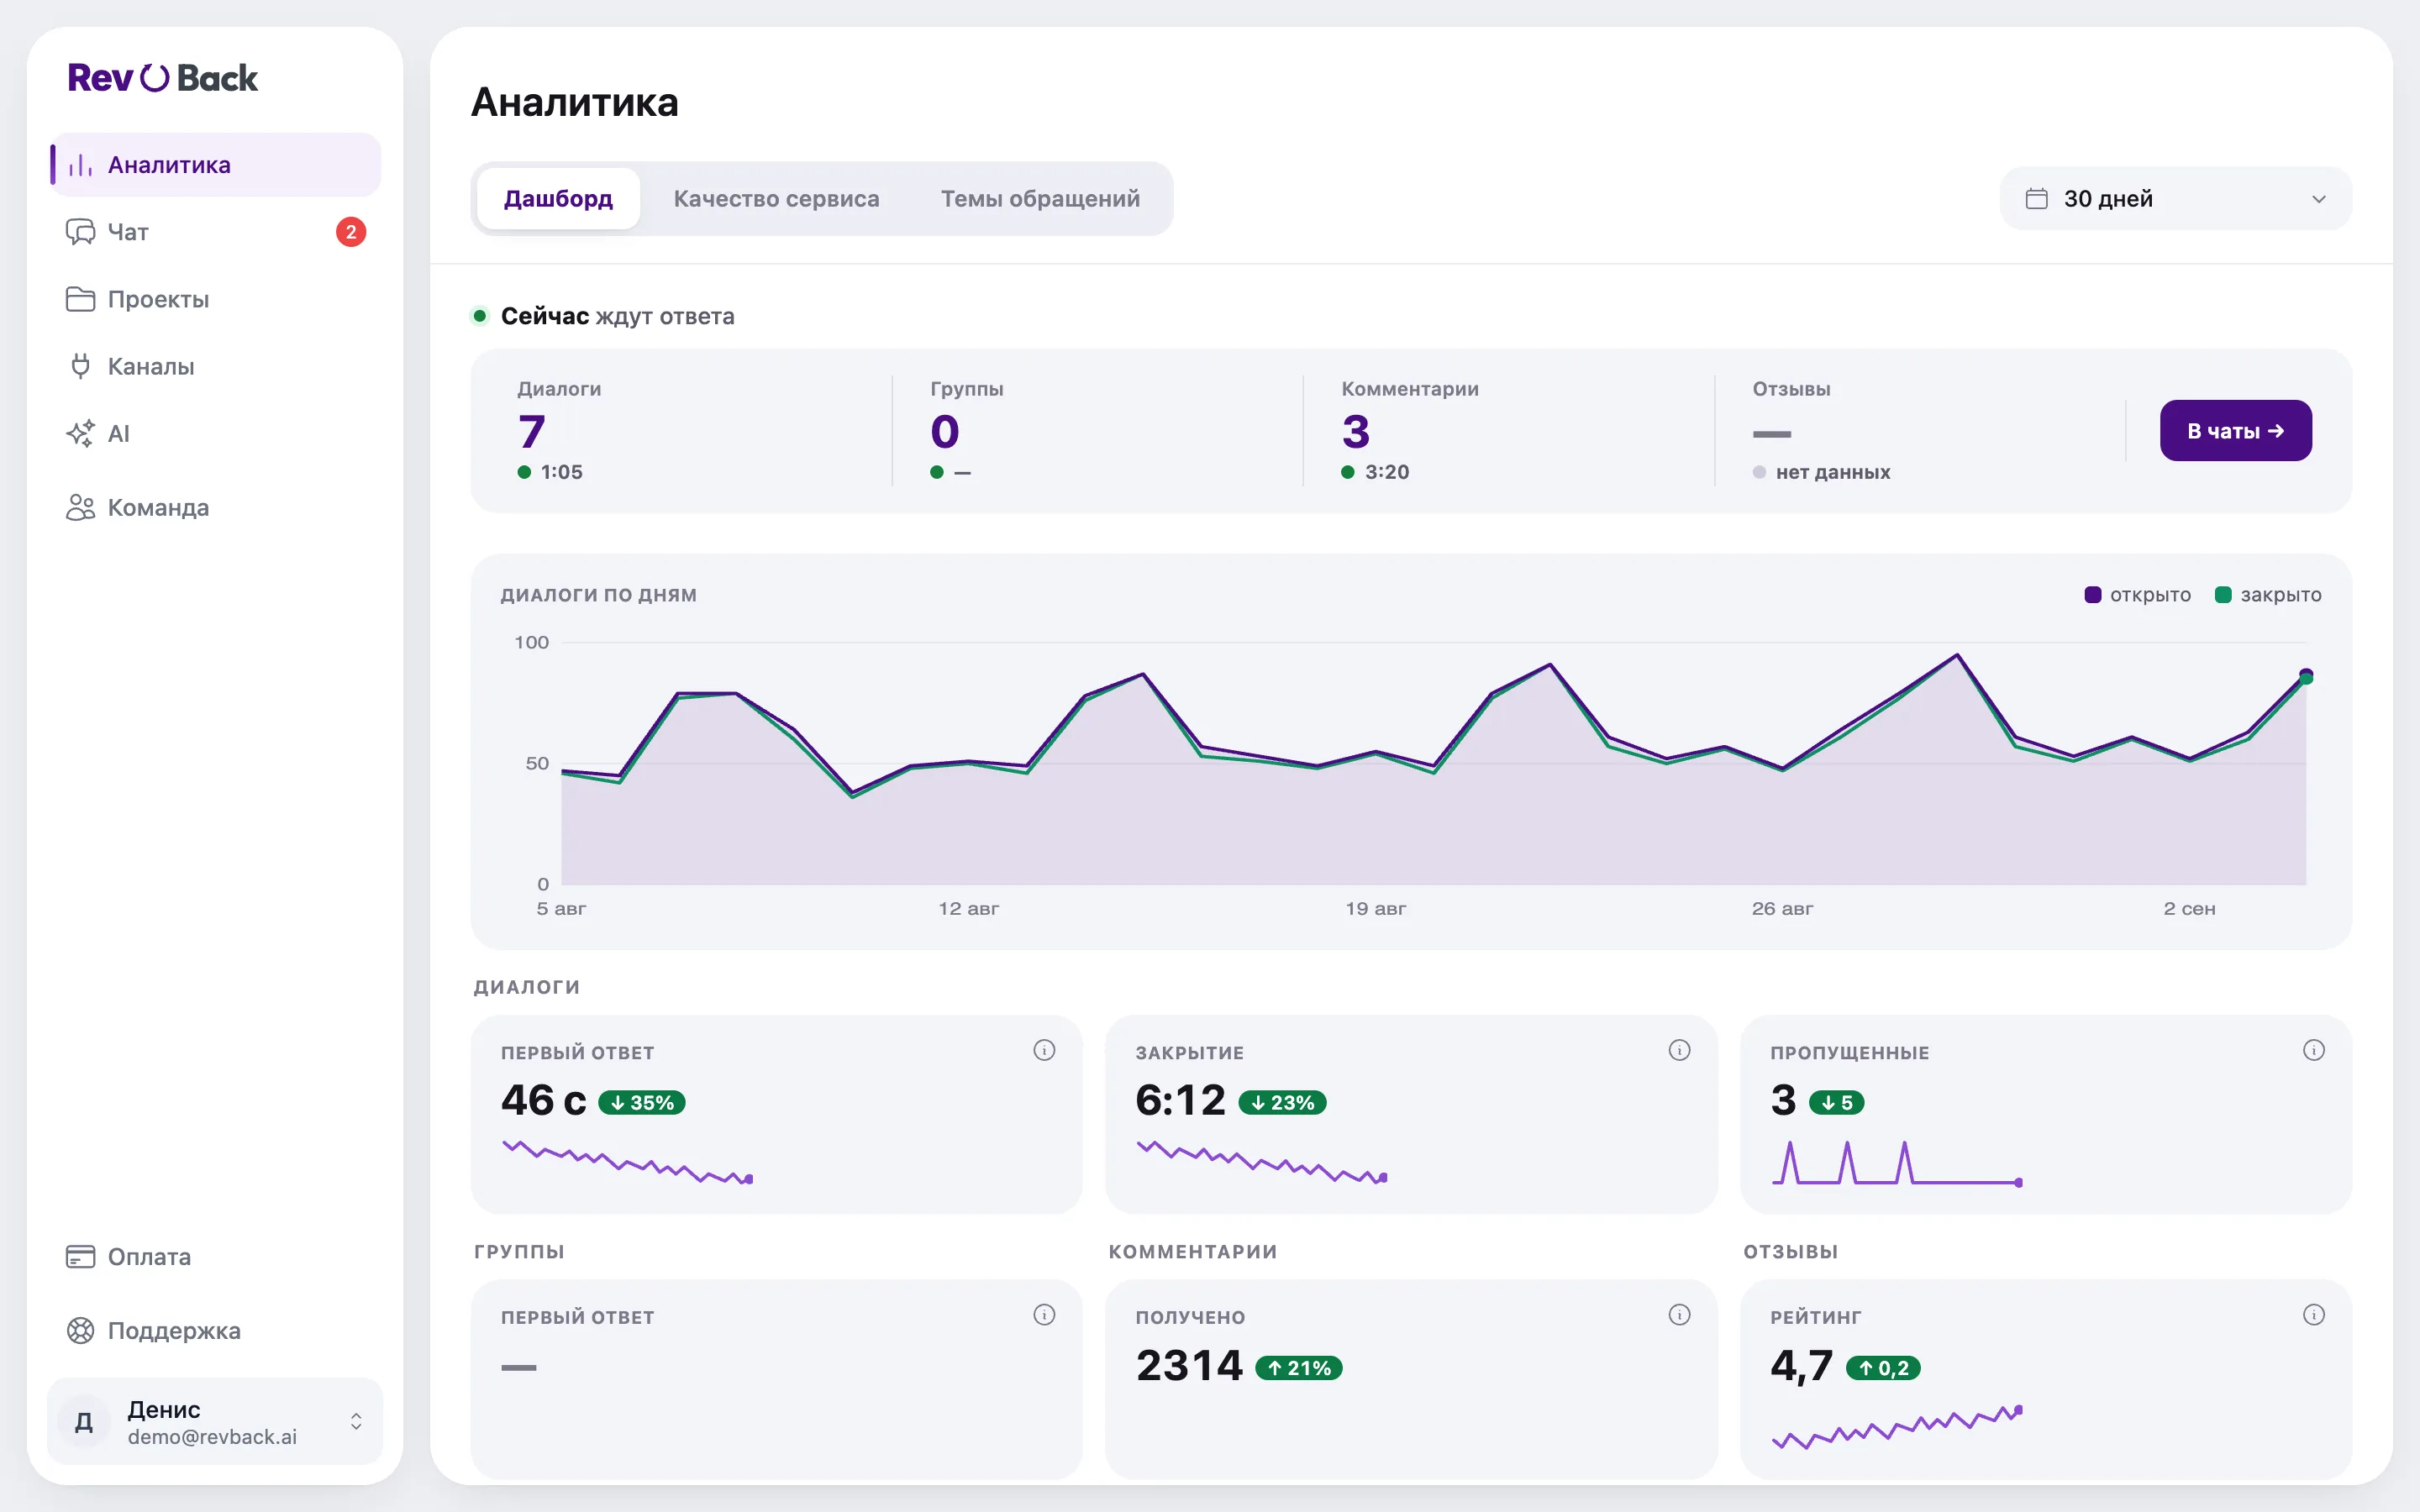Open the Команда section
Screen dimensions: 2420x1512
[x=215, y=507]
